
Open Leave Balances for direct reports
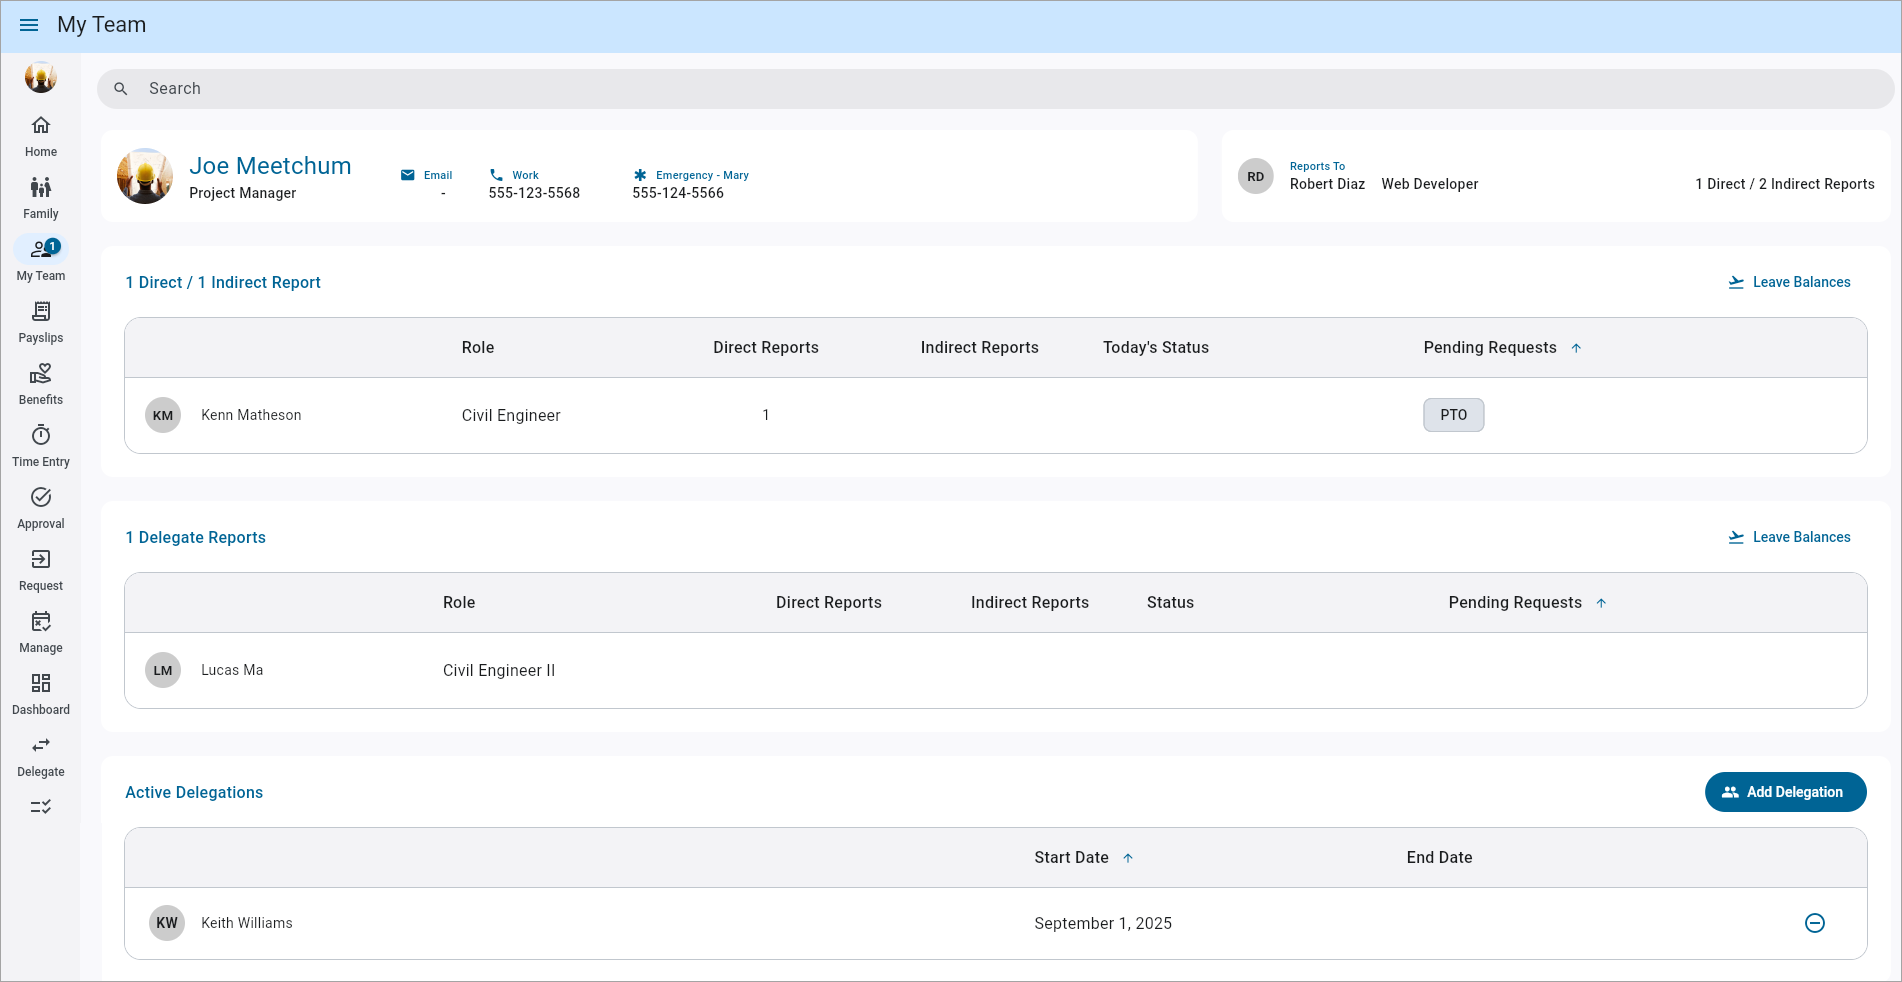point(1789,283)
